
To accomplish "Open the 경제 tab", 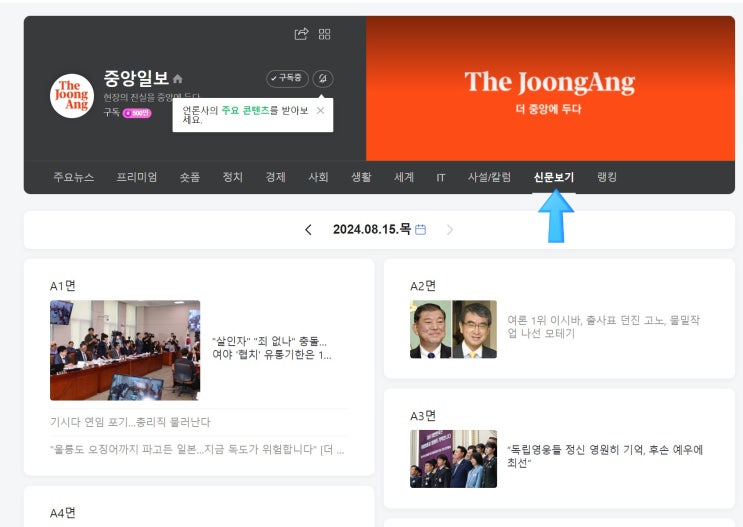I will (x=275, y=177).
